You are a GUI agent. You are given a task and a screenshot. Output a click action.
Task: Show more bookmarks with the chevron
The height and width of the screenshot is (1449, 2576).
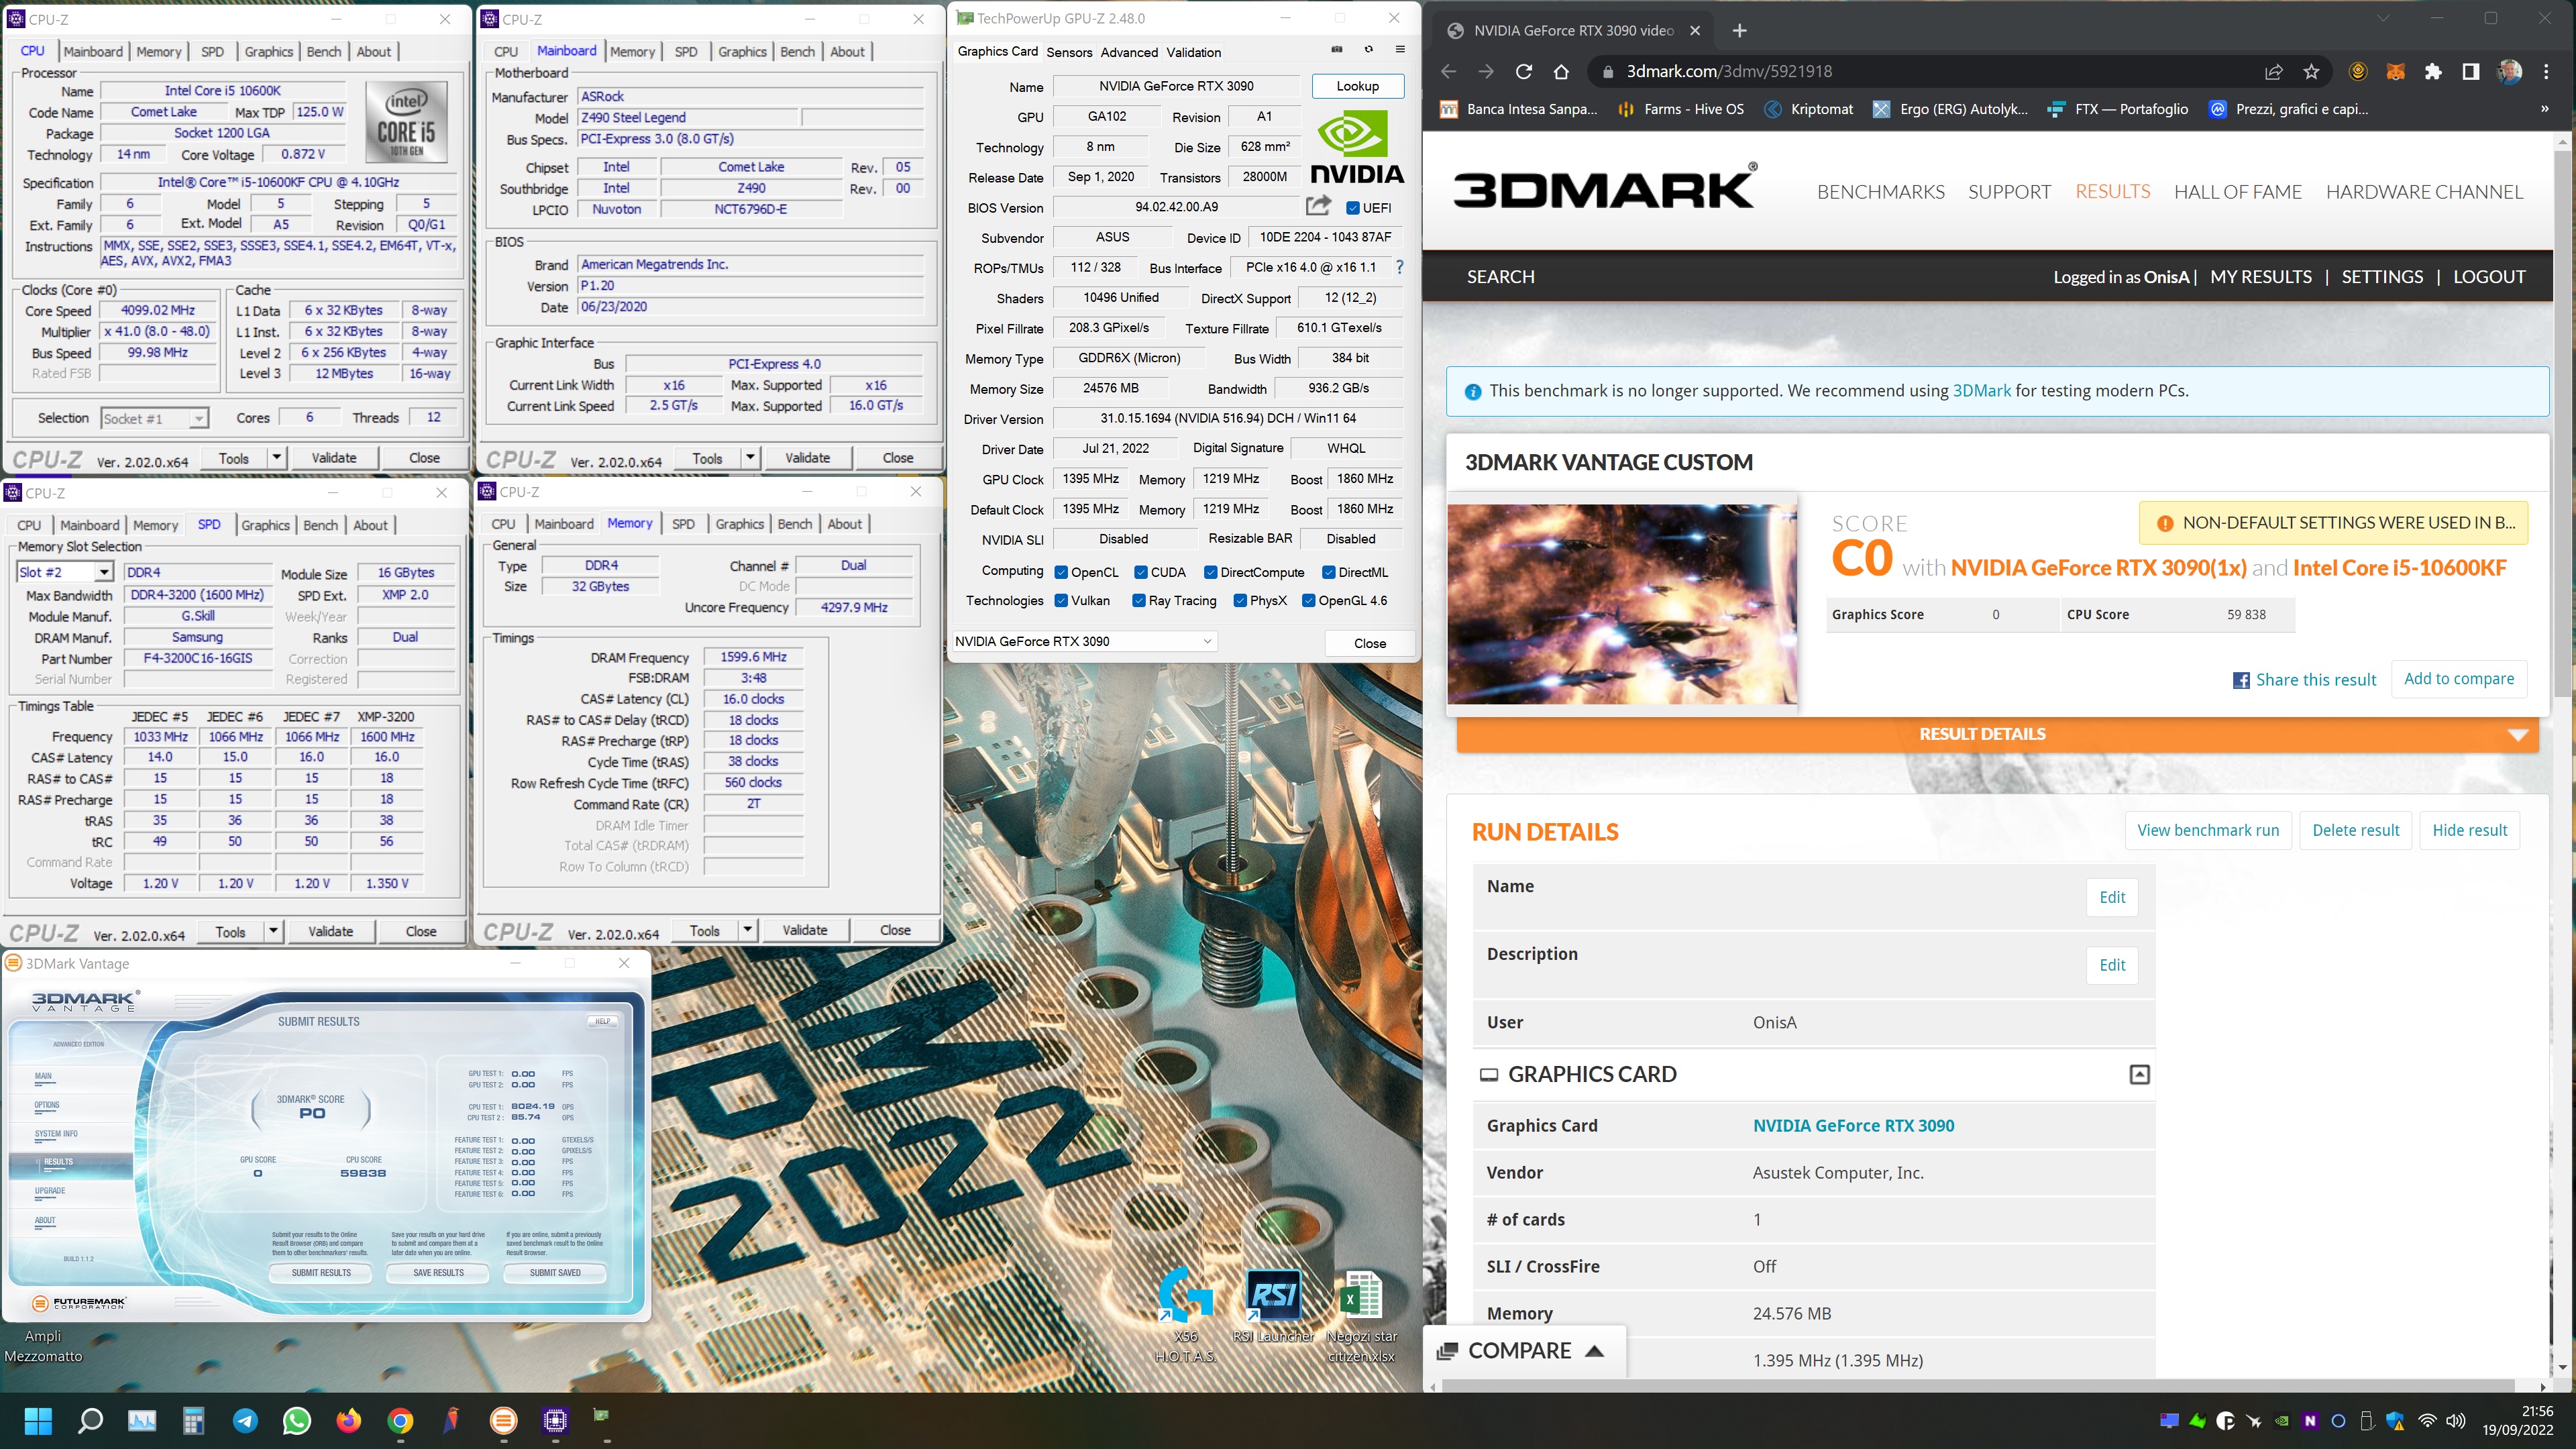(x=2545, y=109)
